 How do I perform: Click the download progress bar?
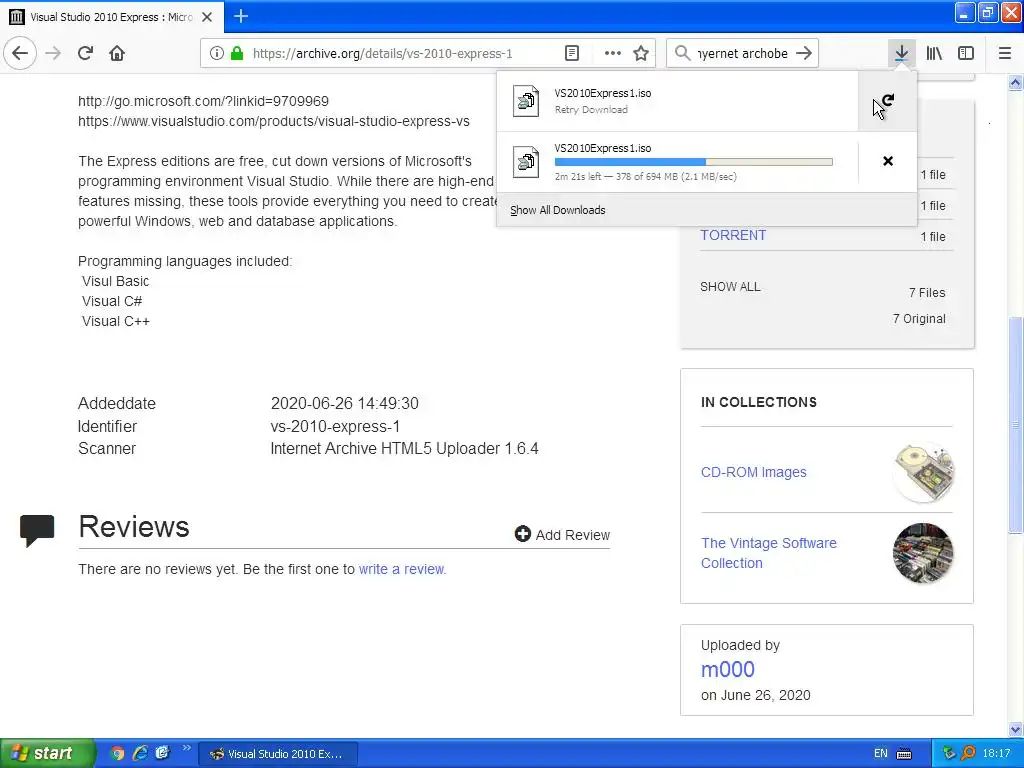coord(694,162)
